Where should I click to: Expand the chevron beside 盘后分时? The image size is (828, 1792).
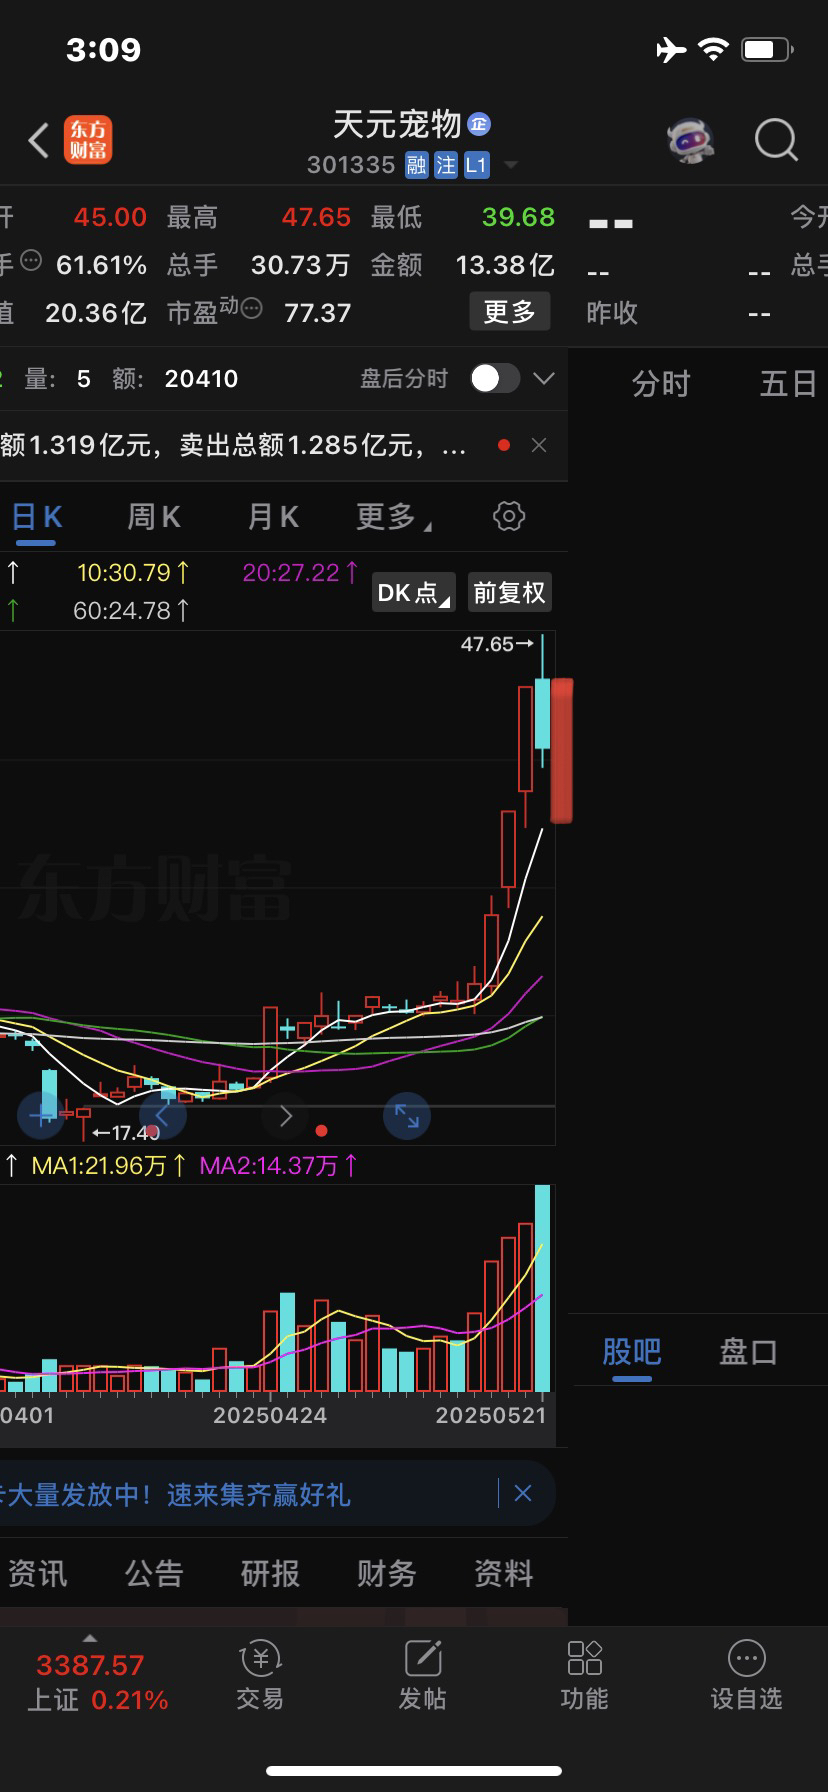[x=544, y=378]
